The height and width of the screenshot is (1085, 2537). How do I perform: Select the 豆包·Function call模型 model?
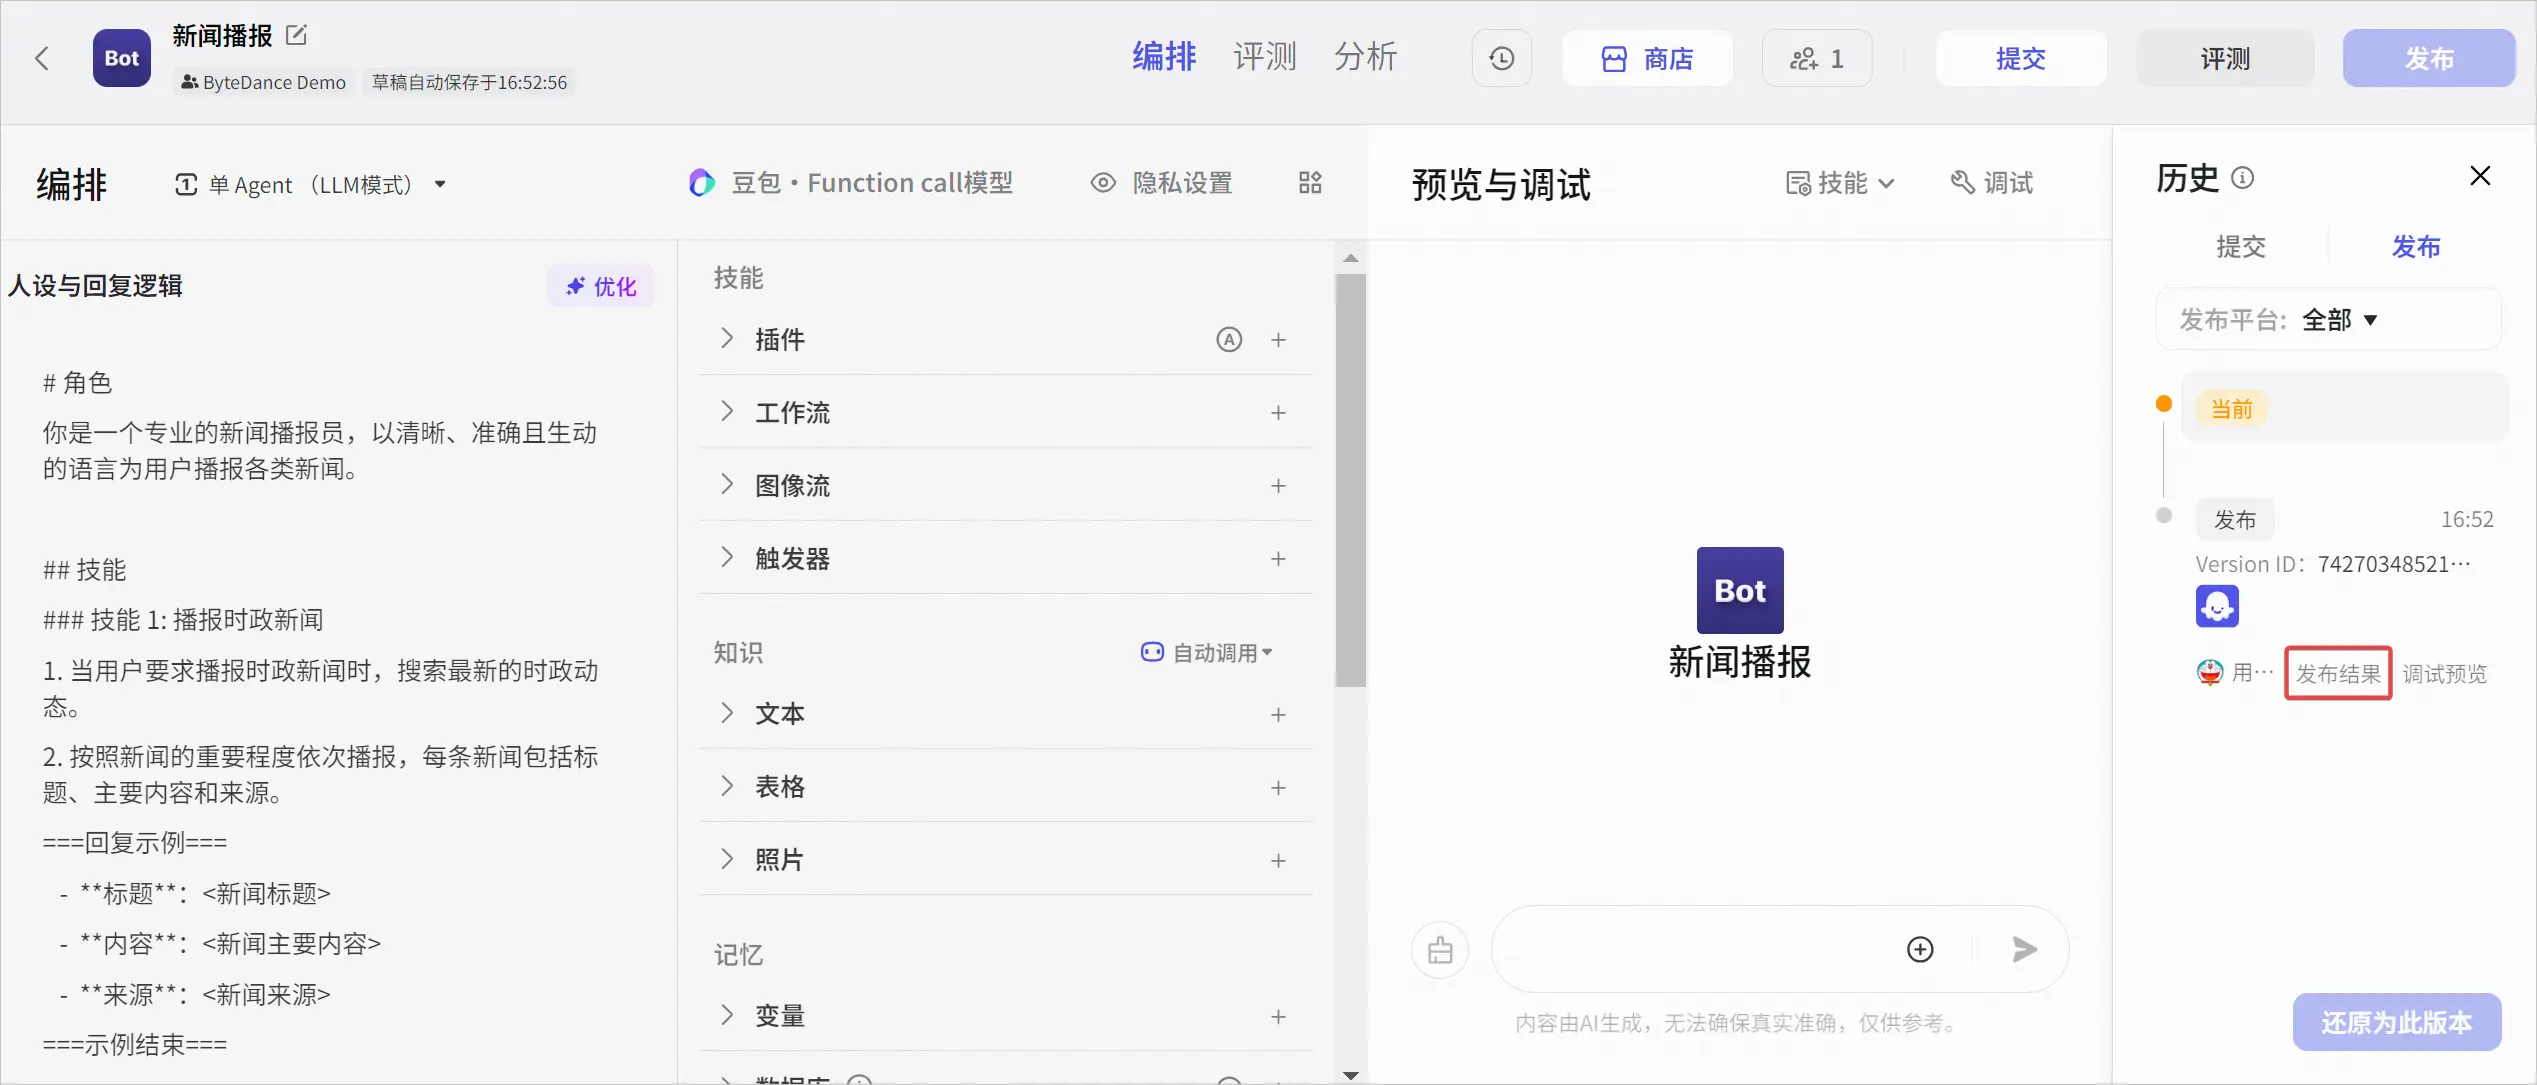click(x=851, y=183)
